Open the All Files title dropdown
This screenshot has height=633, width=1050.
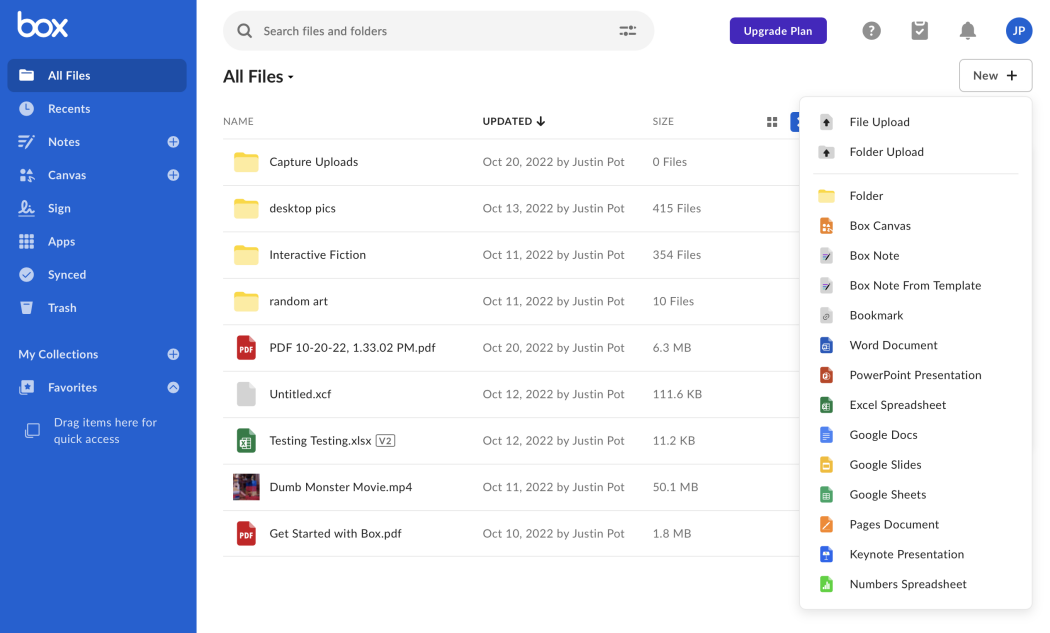click(258, 77)
